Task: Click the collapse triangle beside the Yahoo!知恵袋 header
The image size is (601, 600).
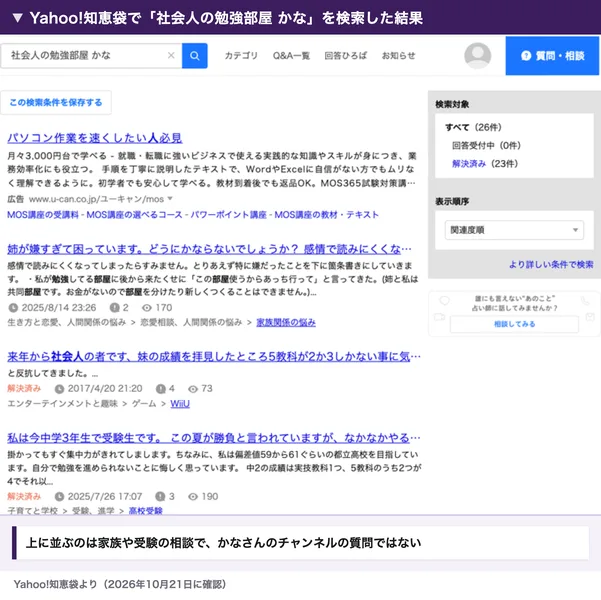Action: [x=18, y=18]
